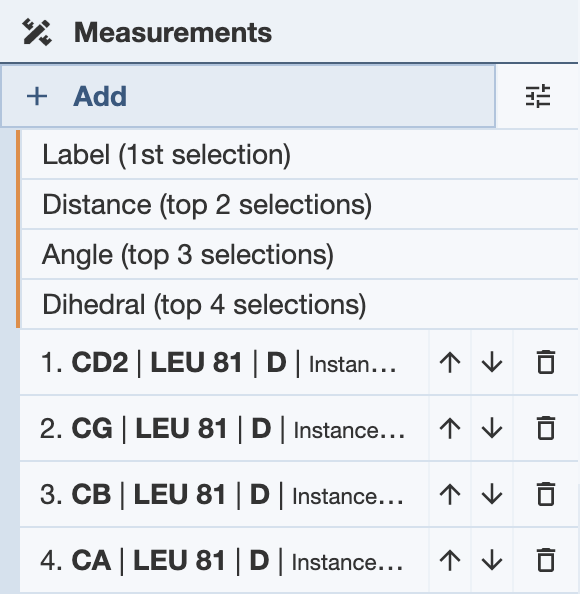Add Distance for top 2 selections
The height and width of the screenshot is (594, 580).
click(299, 205)
